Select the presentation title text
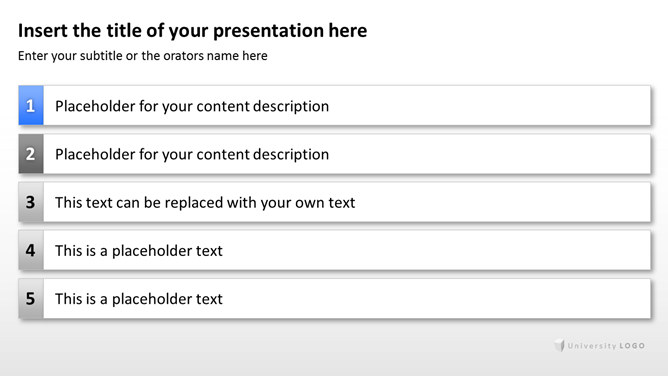Viewport: 668px width, 376px height. [x=193, y=31]
